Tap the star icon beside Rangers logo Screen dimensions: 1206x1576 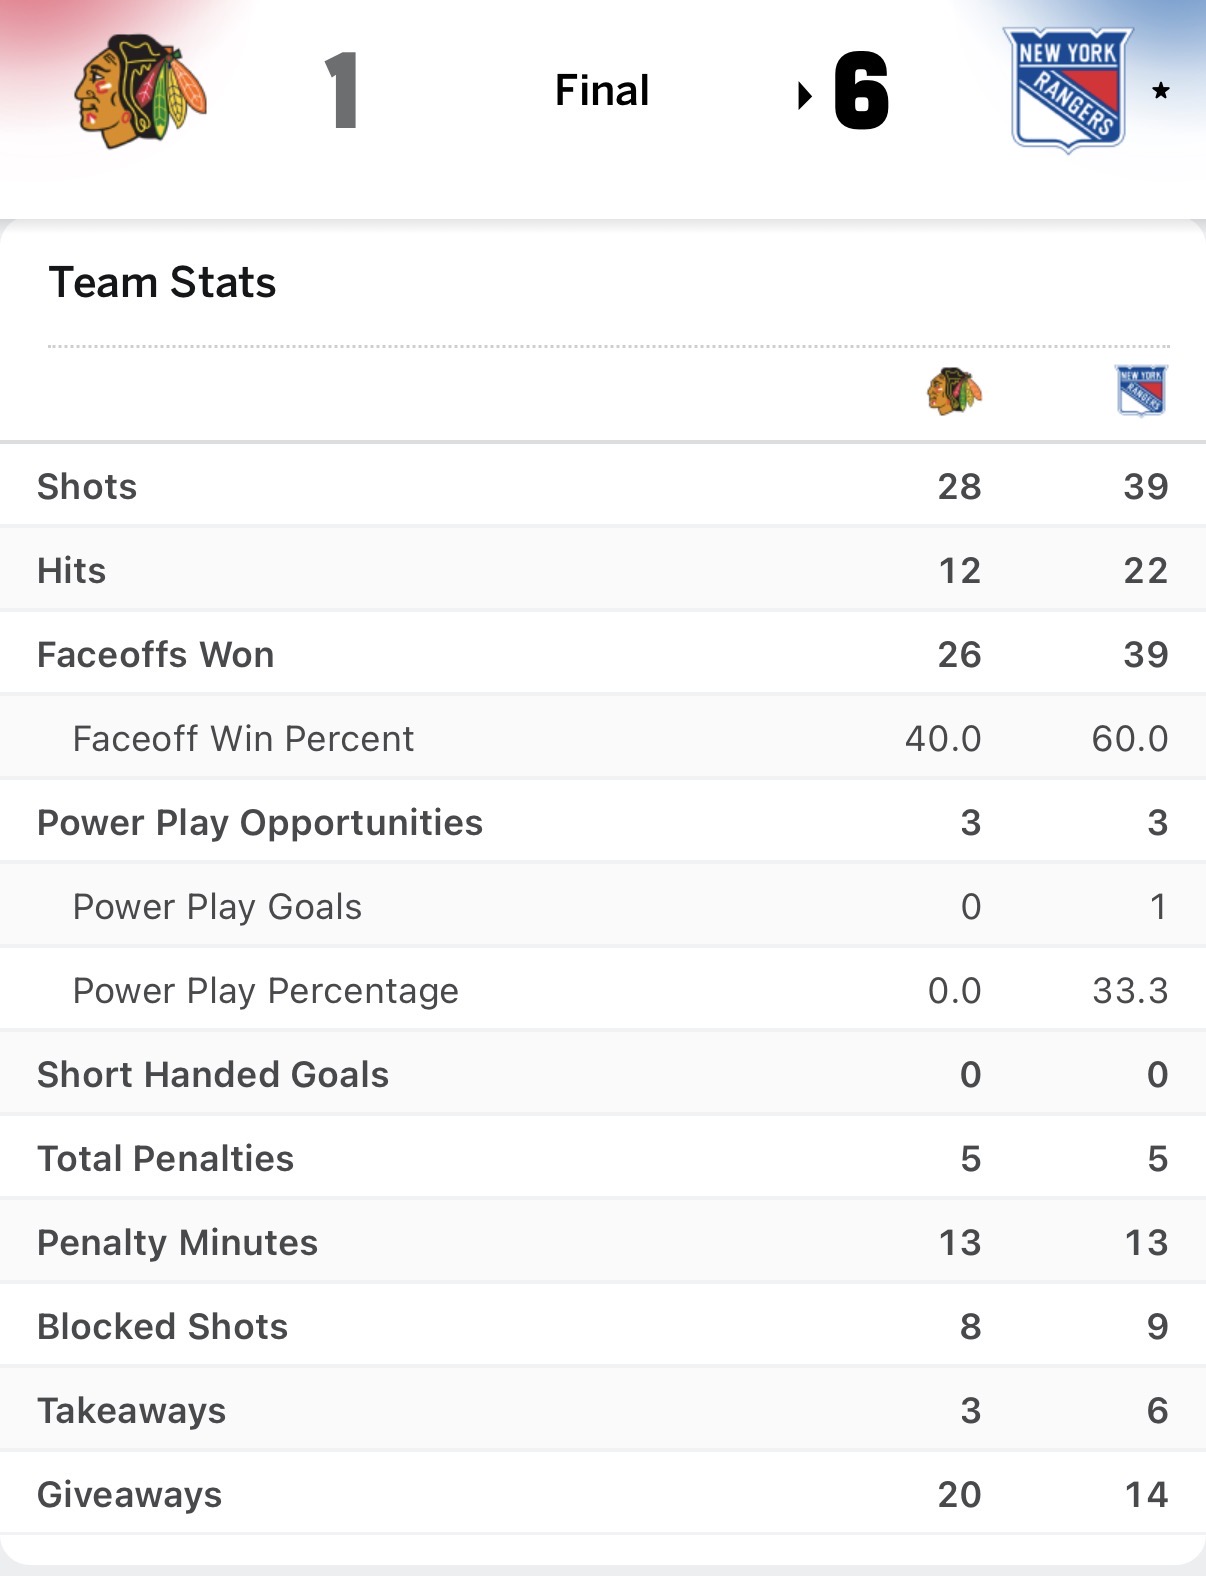[x=1161, y=91]
